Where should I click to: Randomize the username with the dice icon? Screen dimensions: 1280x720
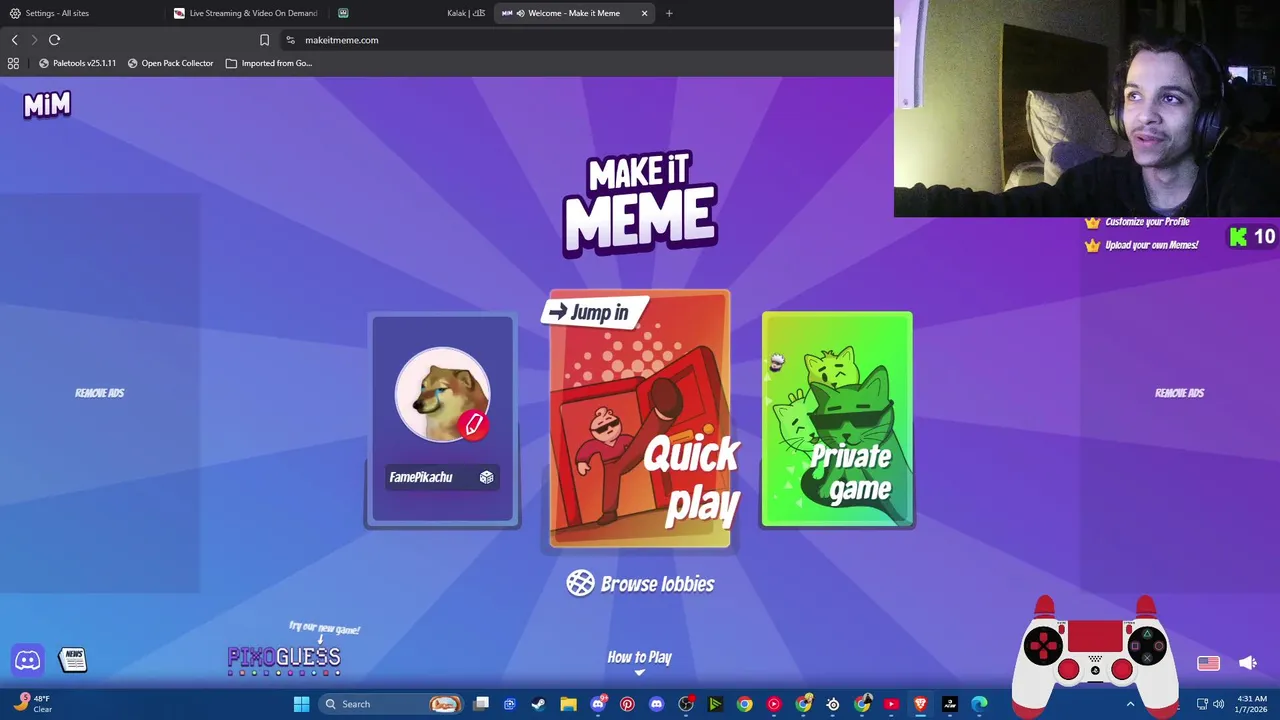pyautogui.click(x=486, y=477)
